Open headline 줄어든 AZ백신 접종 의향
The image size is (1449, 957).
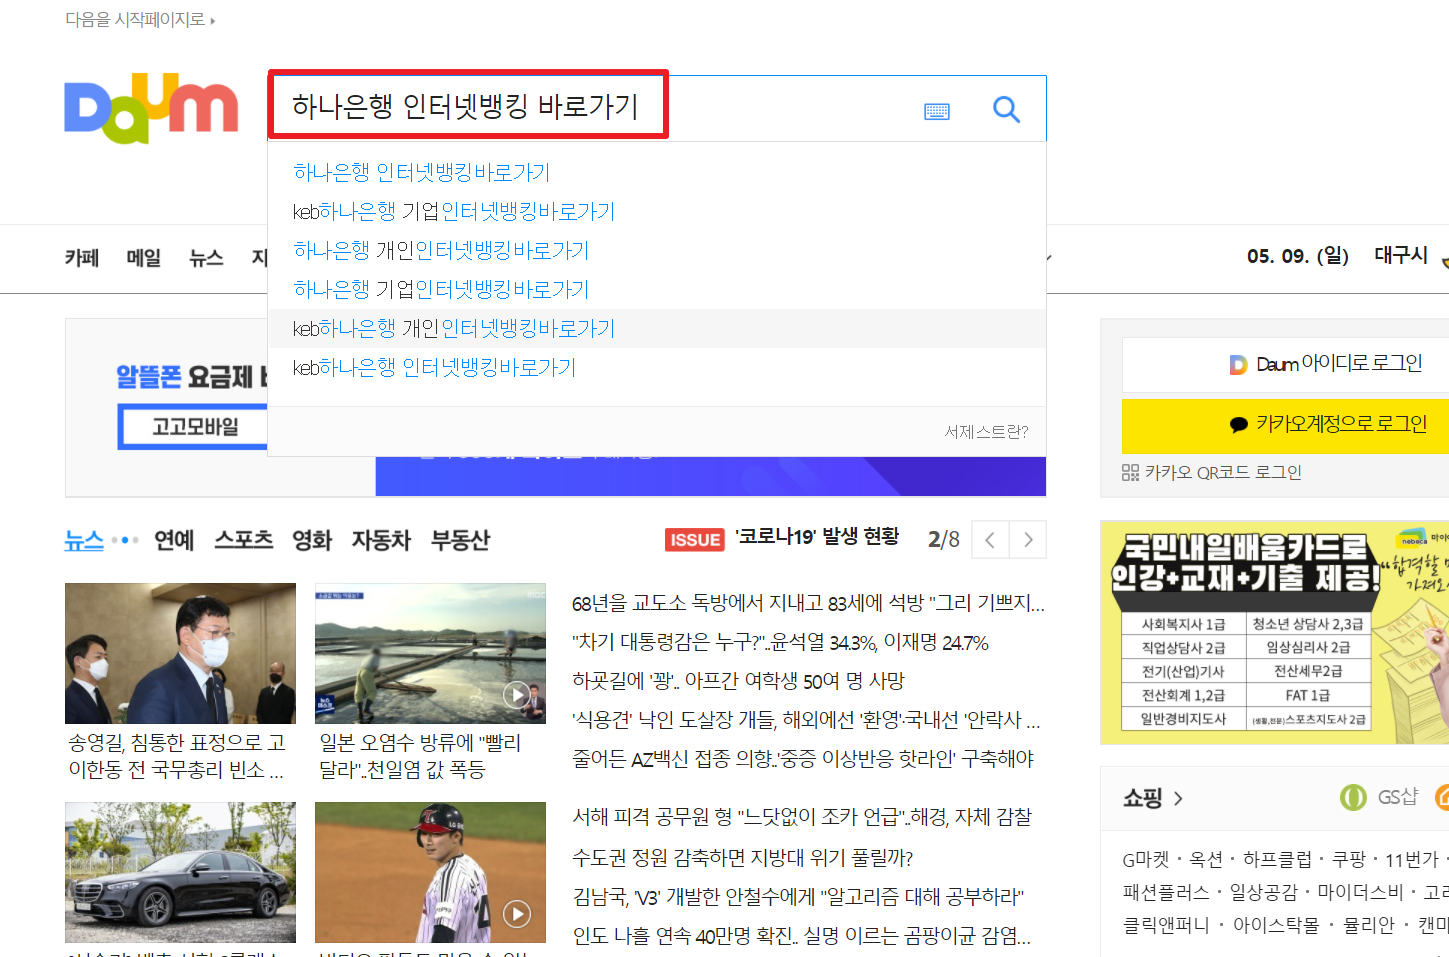point(803,759)
